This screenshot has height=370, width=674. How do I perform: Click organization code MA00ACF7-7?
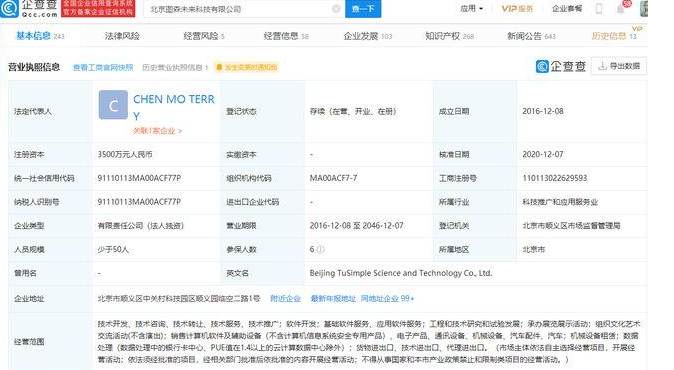(333, 178)
